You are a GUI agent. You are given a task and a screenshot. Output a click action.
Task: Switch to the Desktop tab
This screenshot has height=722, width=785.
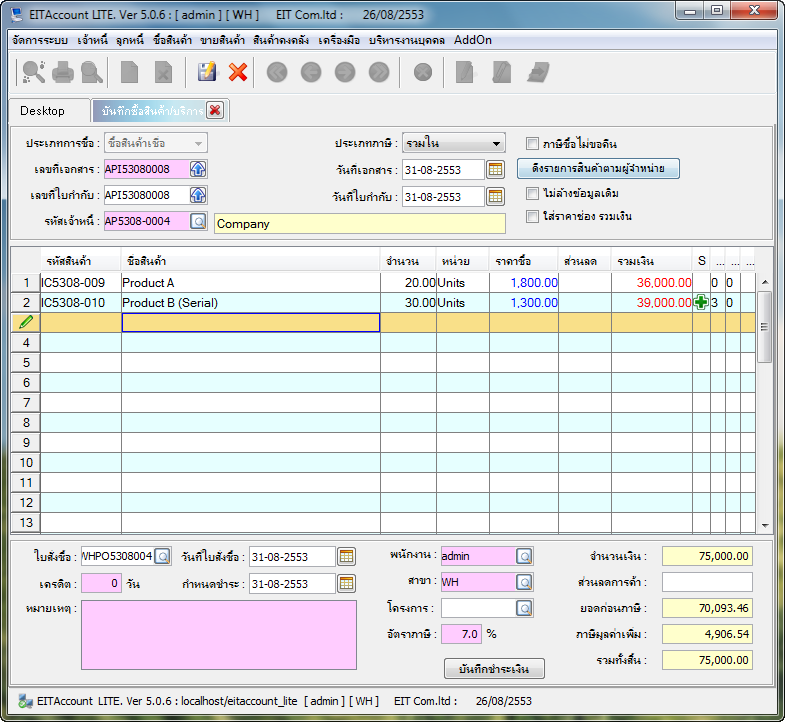pyautogui.click(x=42, y=110)
